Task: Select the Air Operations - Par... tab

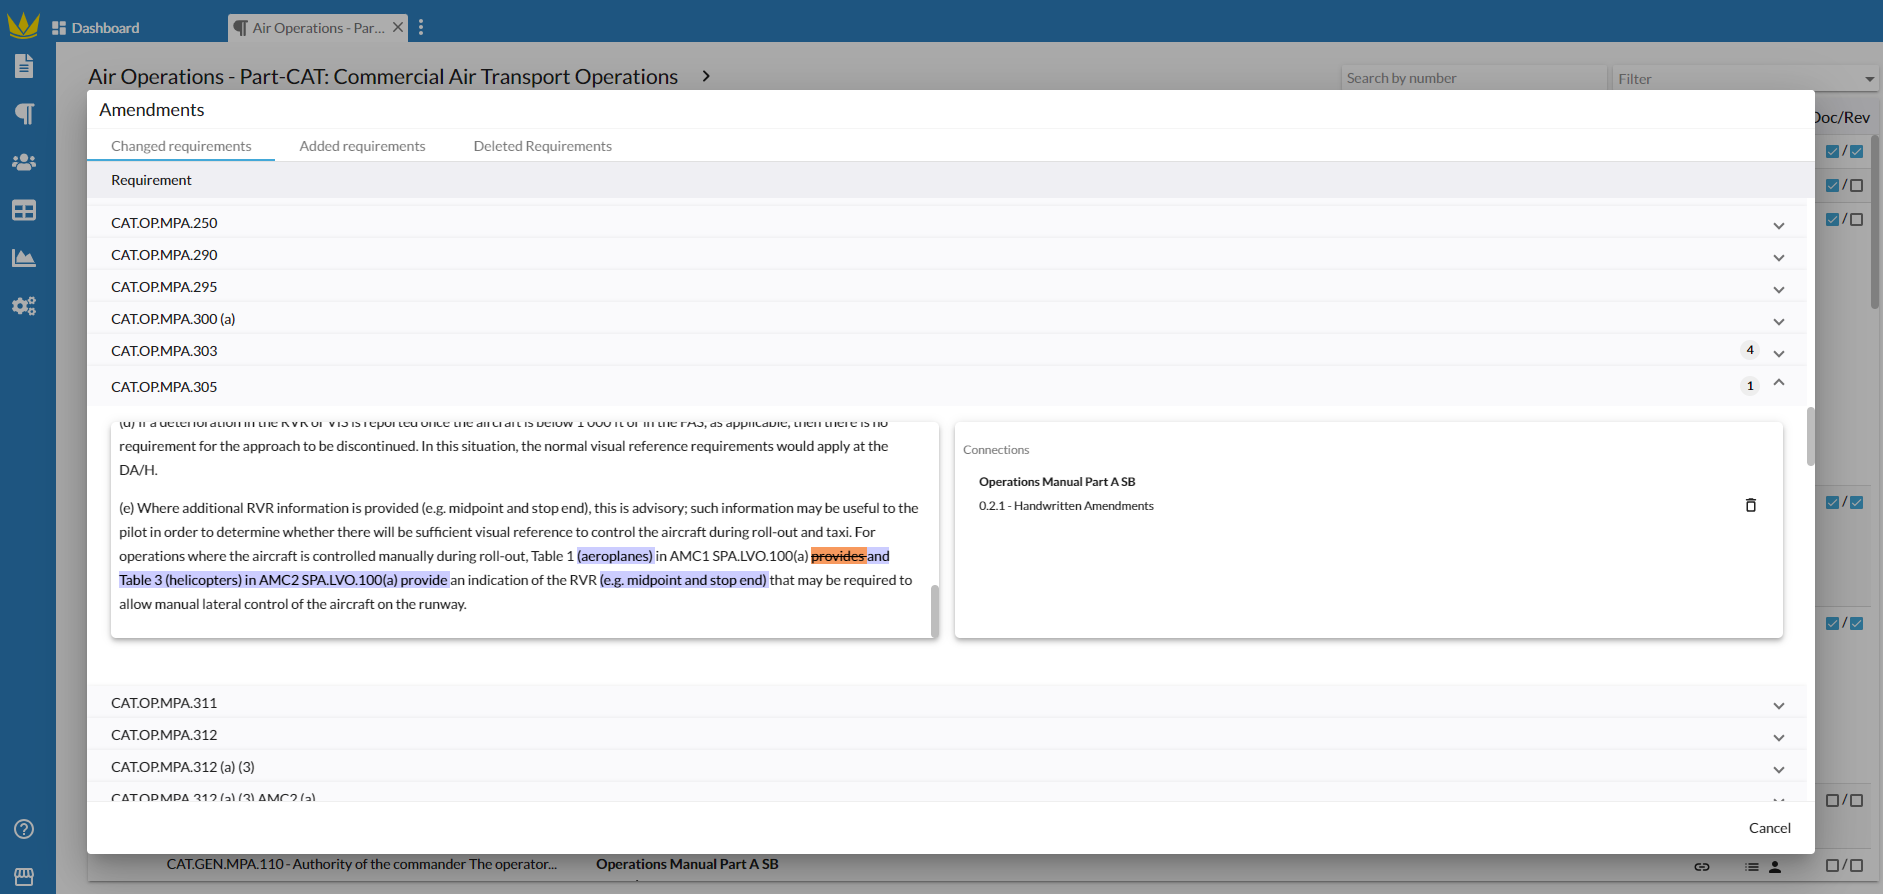Action: pos(318,28)
